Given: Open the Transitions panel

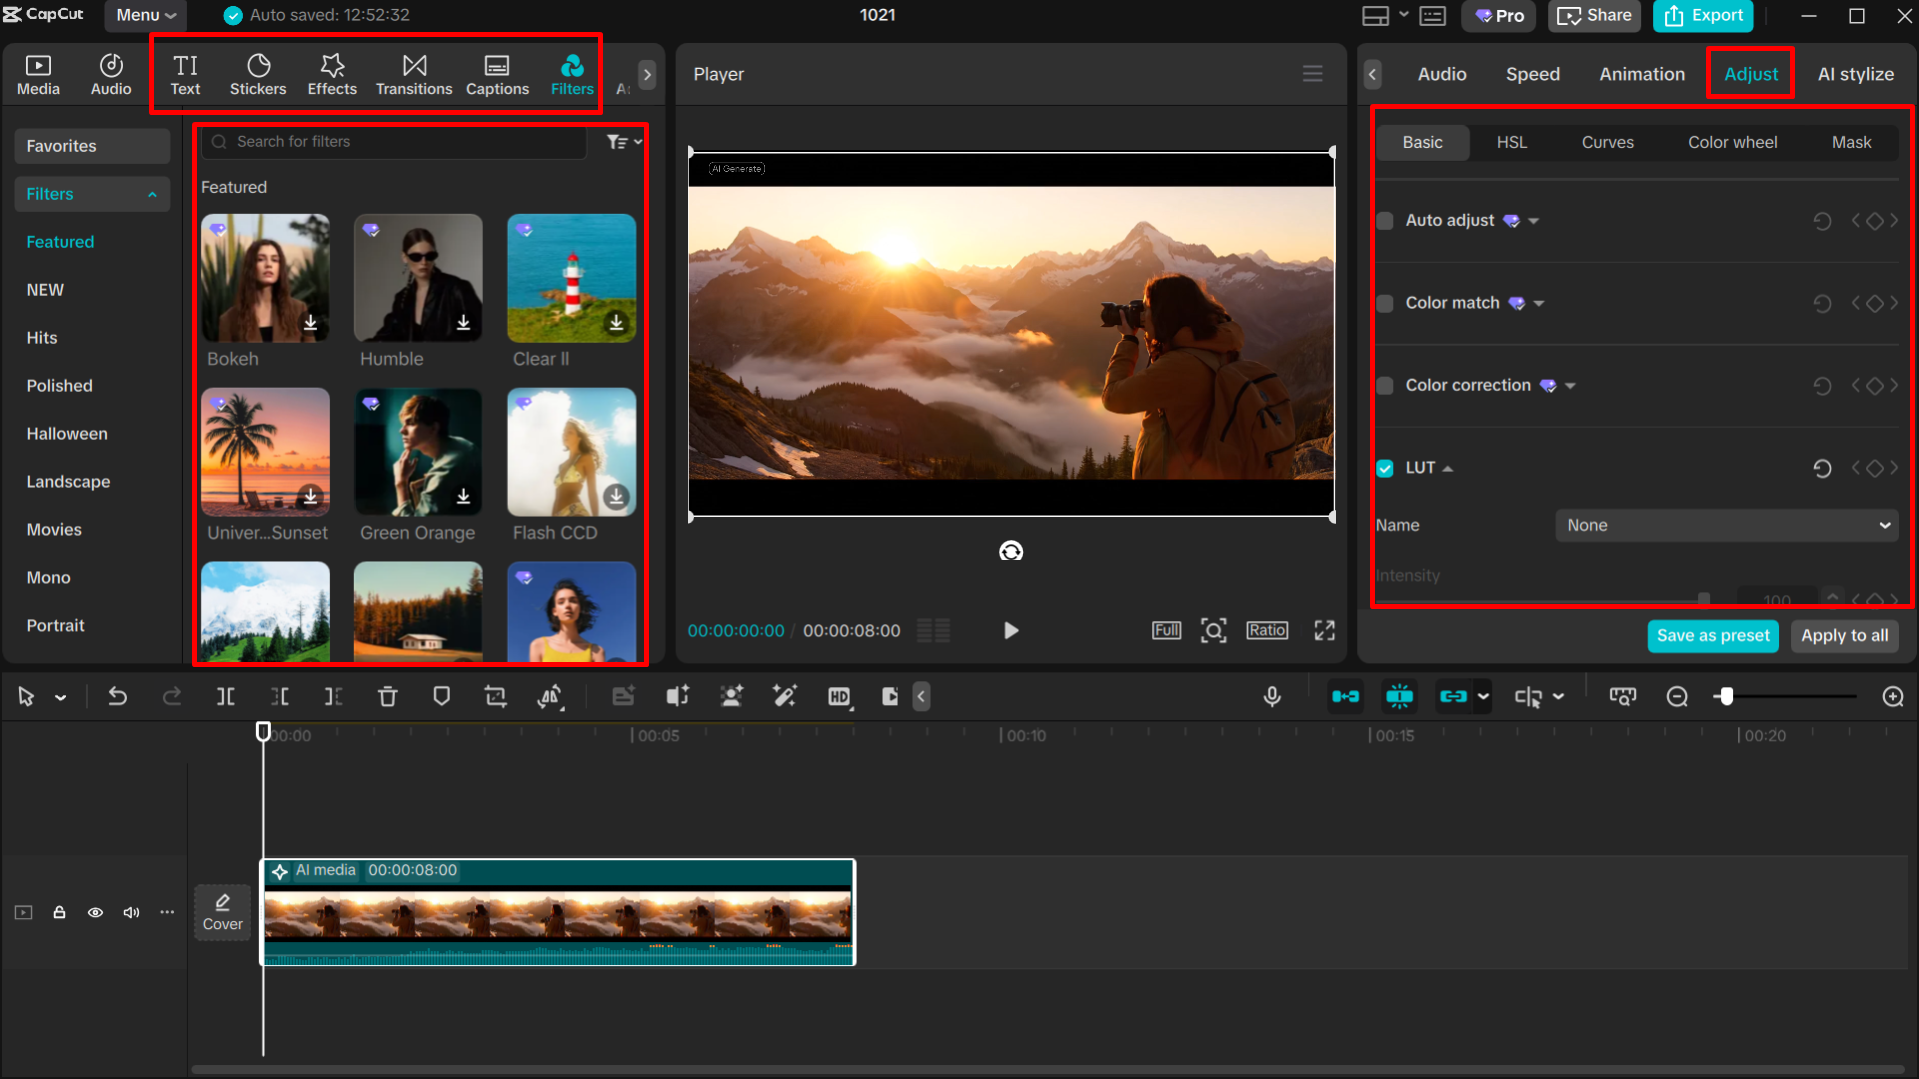Looking at the screenshot, I should click(x=413, y=73).
